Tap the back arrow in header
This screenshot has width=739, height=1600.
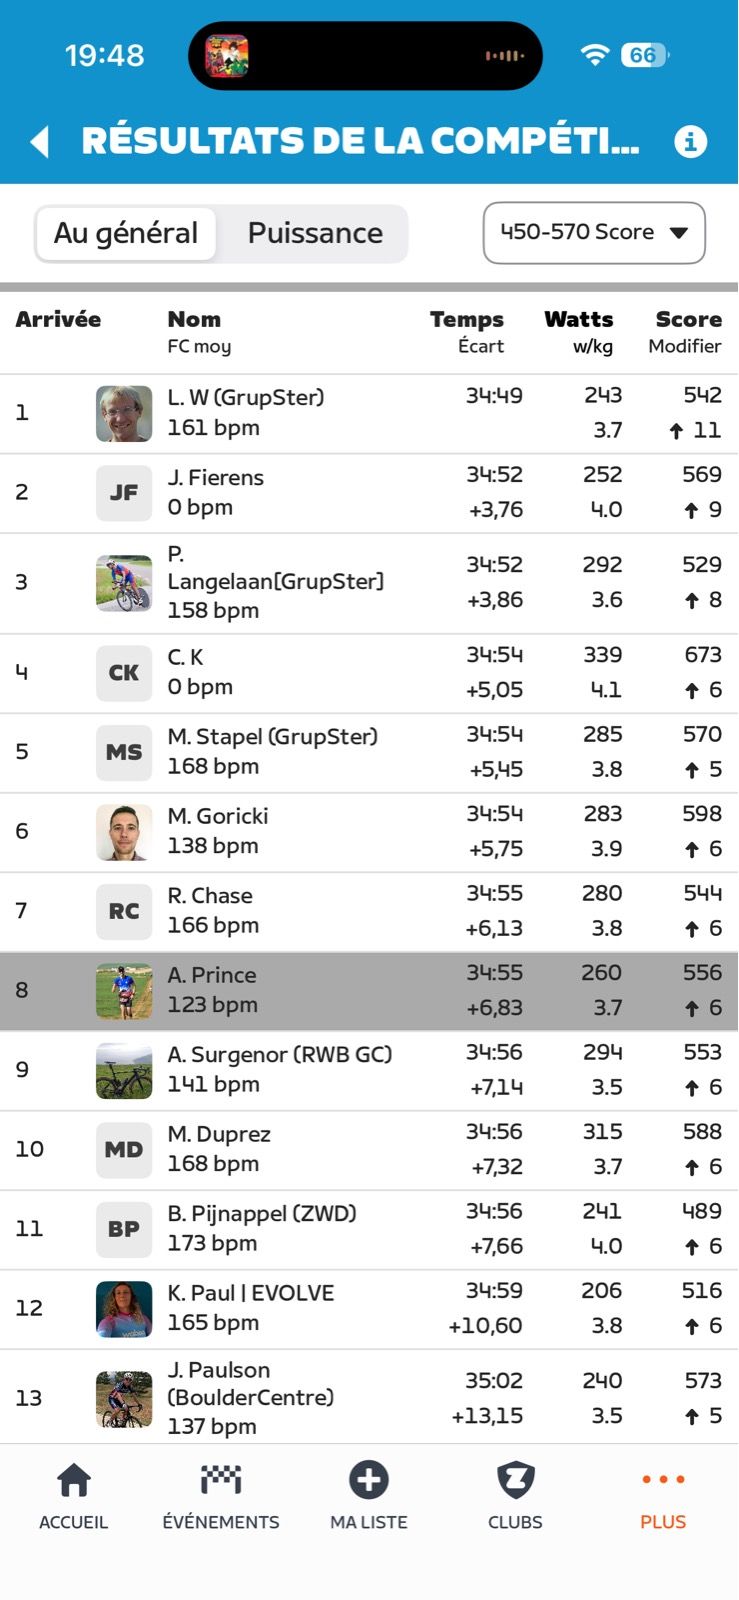[x=41, y=141]
